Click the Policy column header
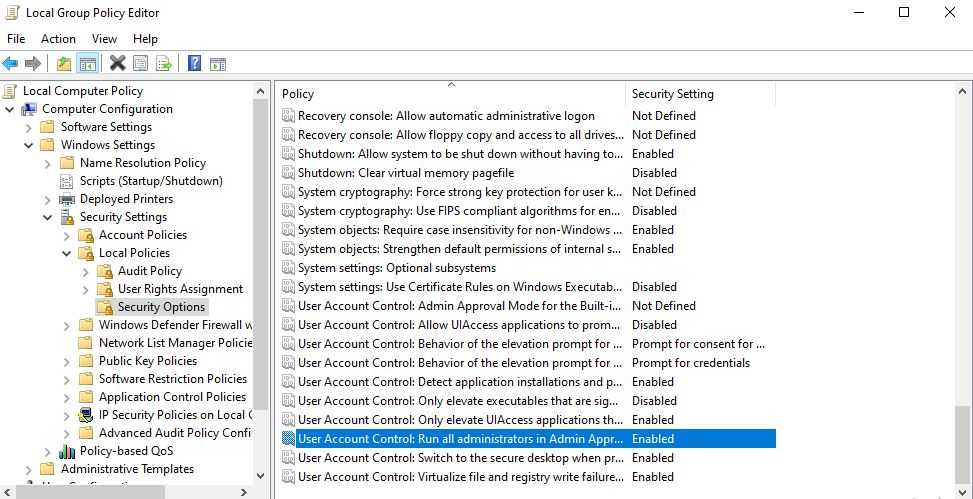The image size is (973, 499). 298,94
